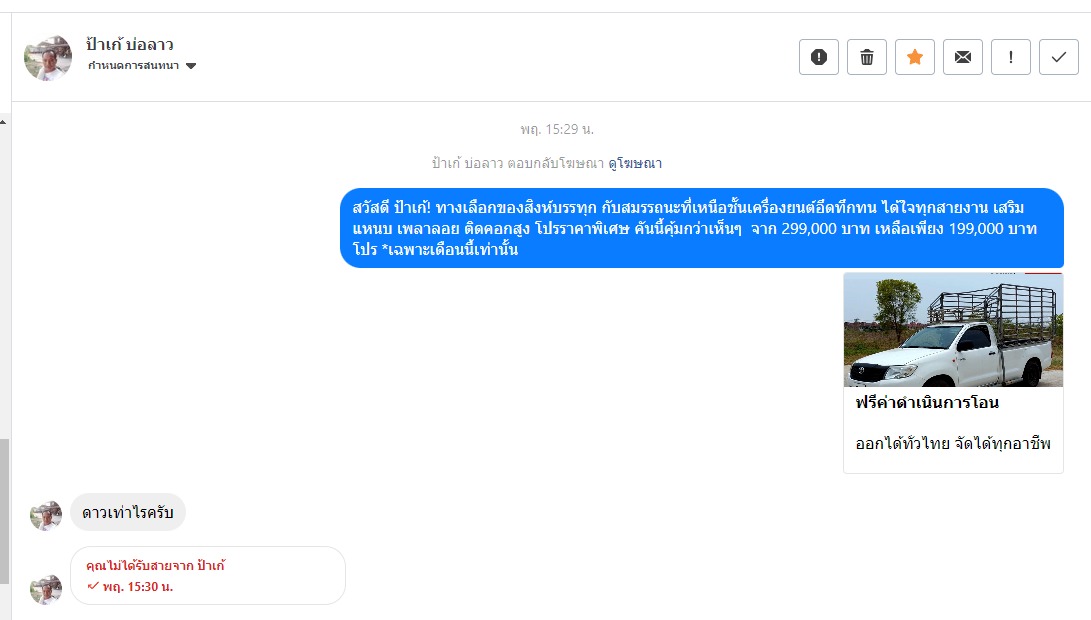Select the ดาวเท่าไรครับ message bubble
Viewport: 1091px width, 620px height.
point(128,512)
